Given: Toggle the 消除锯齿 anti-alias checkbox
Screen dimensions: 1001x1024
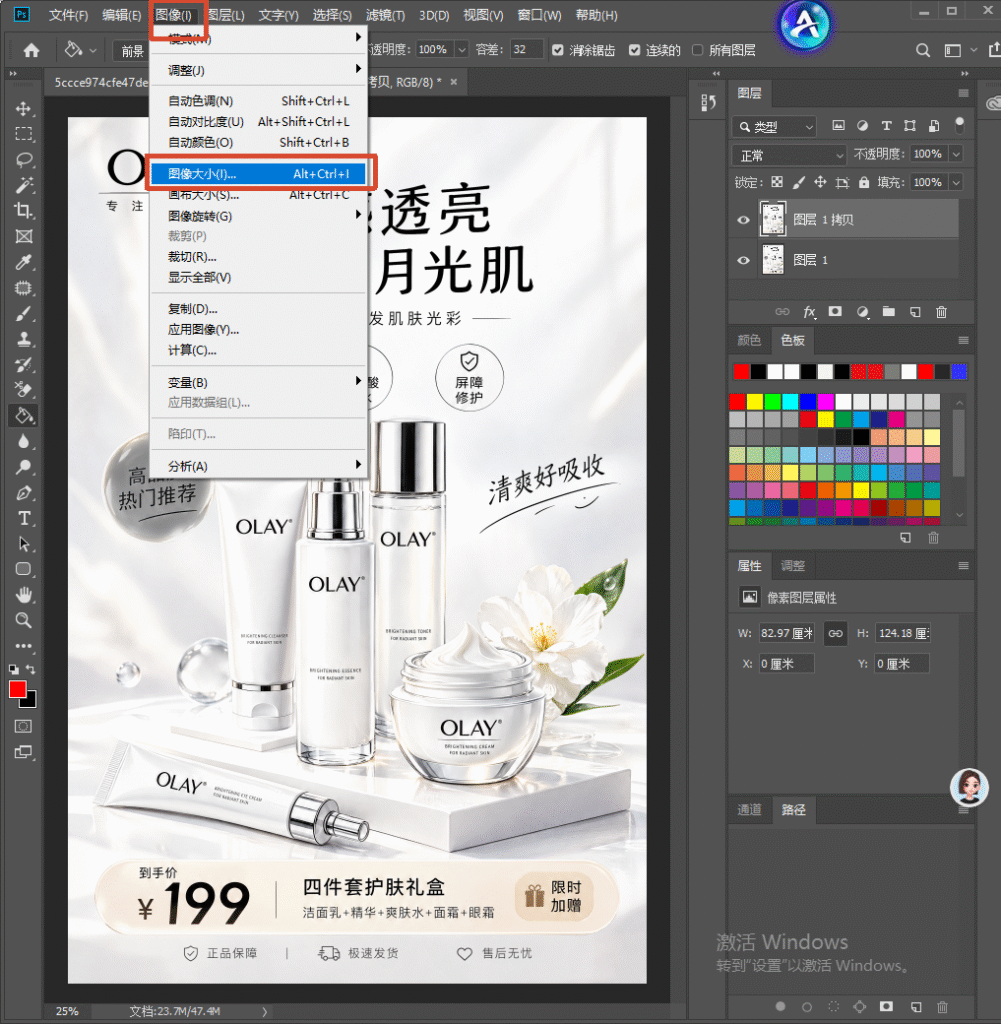Looking at the screenshot, I should 558,50.
